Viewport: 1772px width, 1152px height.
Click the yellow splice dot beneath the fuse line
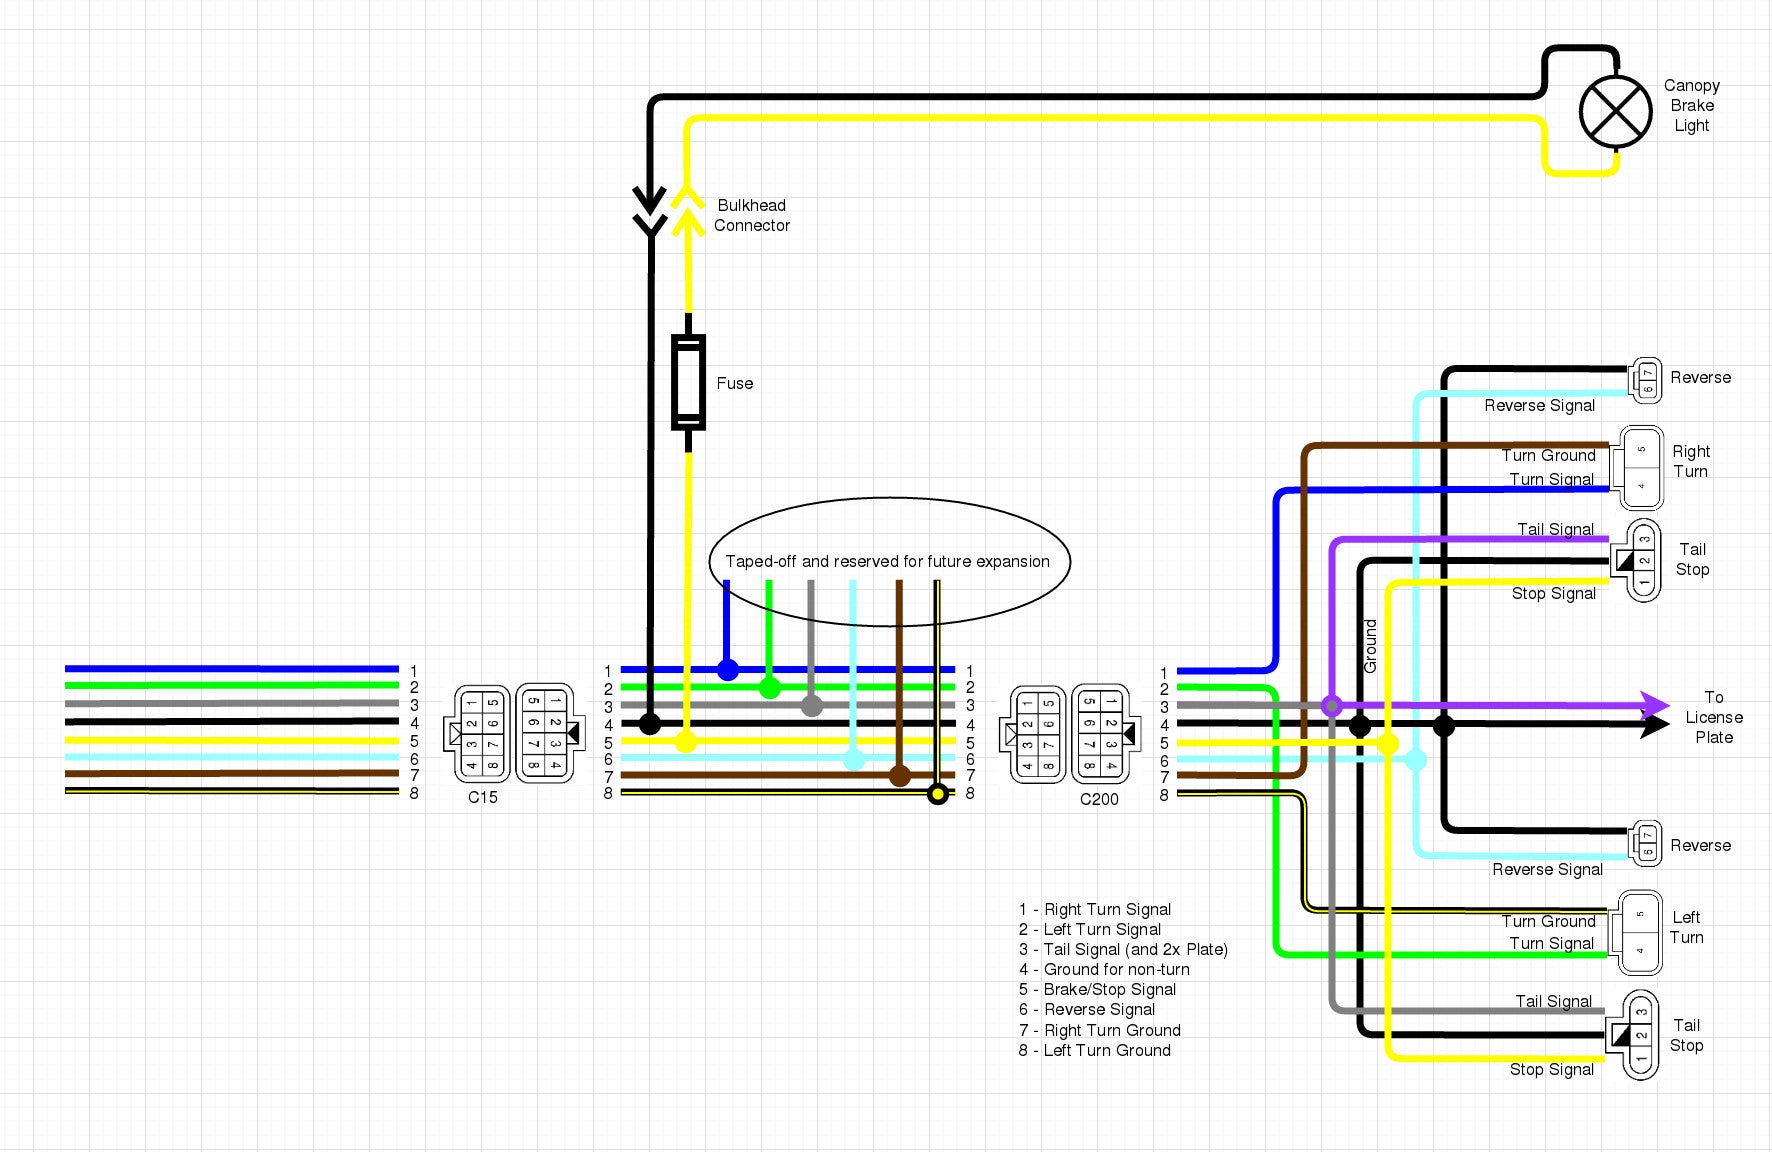pyautogui.click(x=686, y=742)
